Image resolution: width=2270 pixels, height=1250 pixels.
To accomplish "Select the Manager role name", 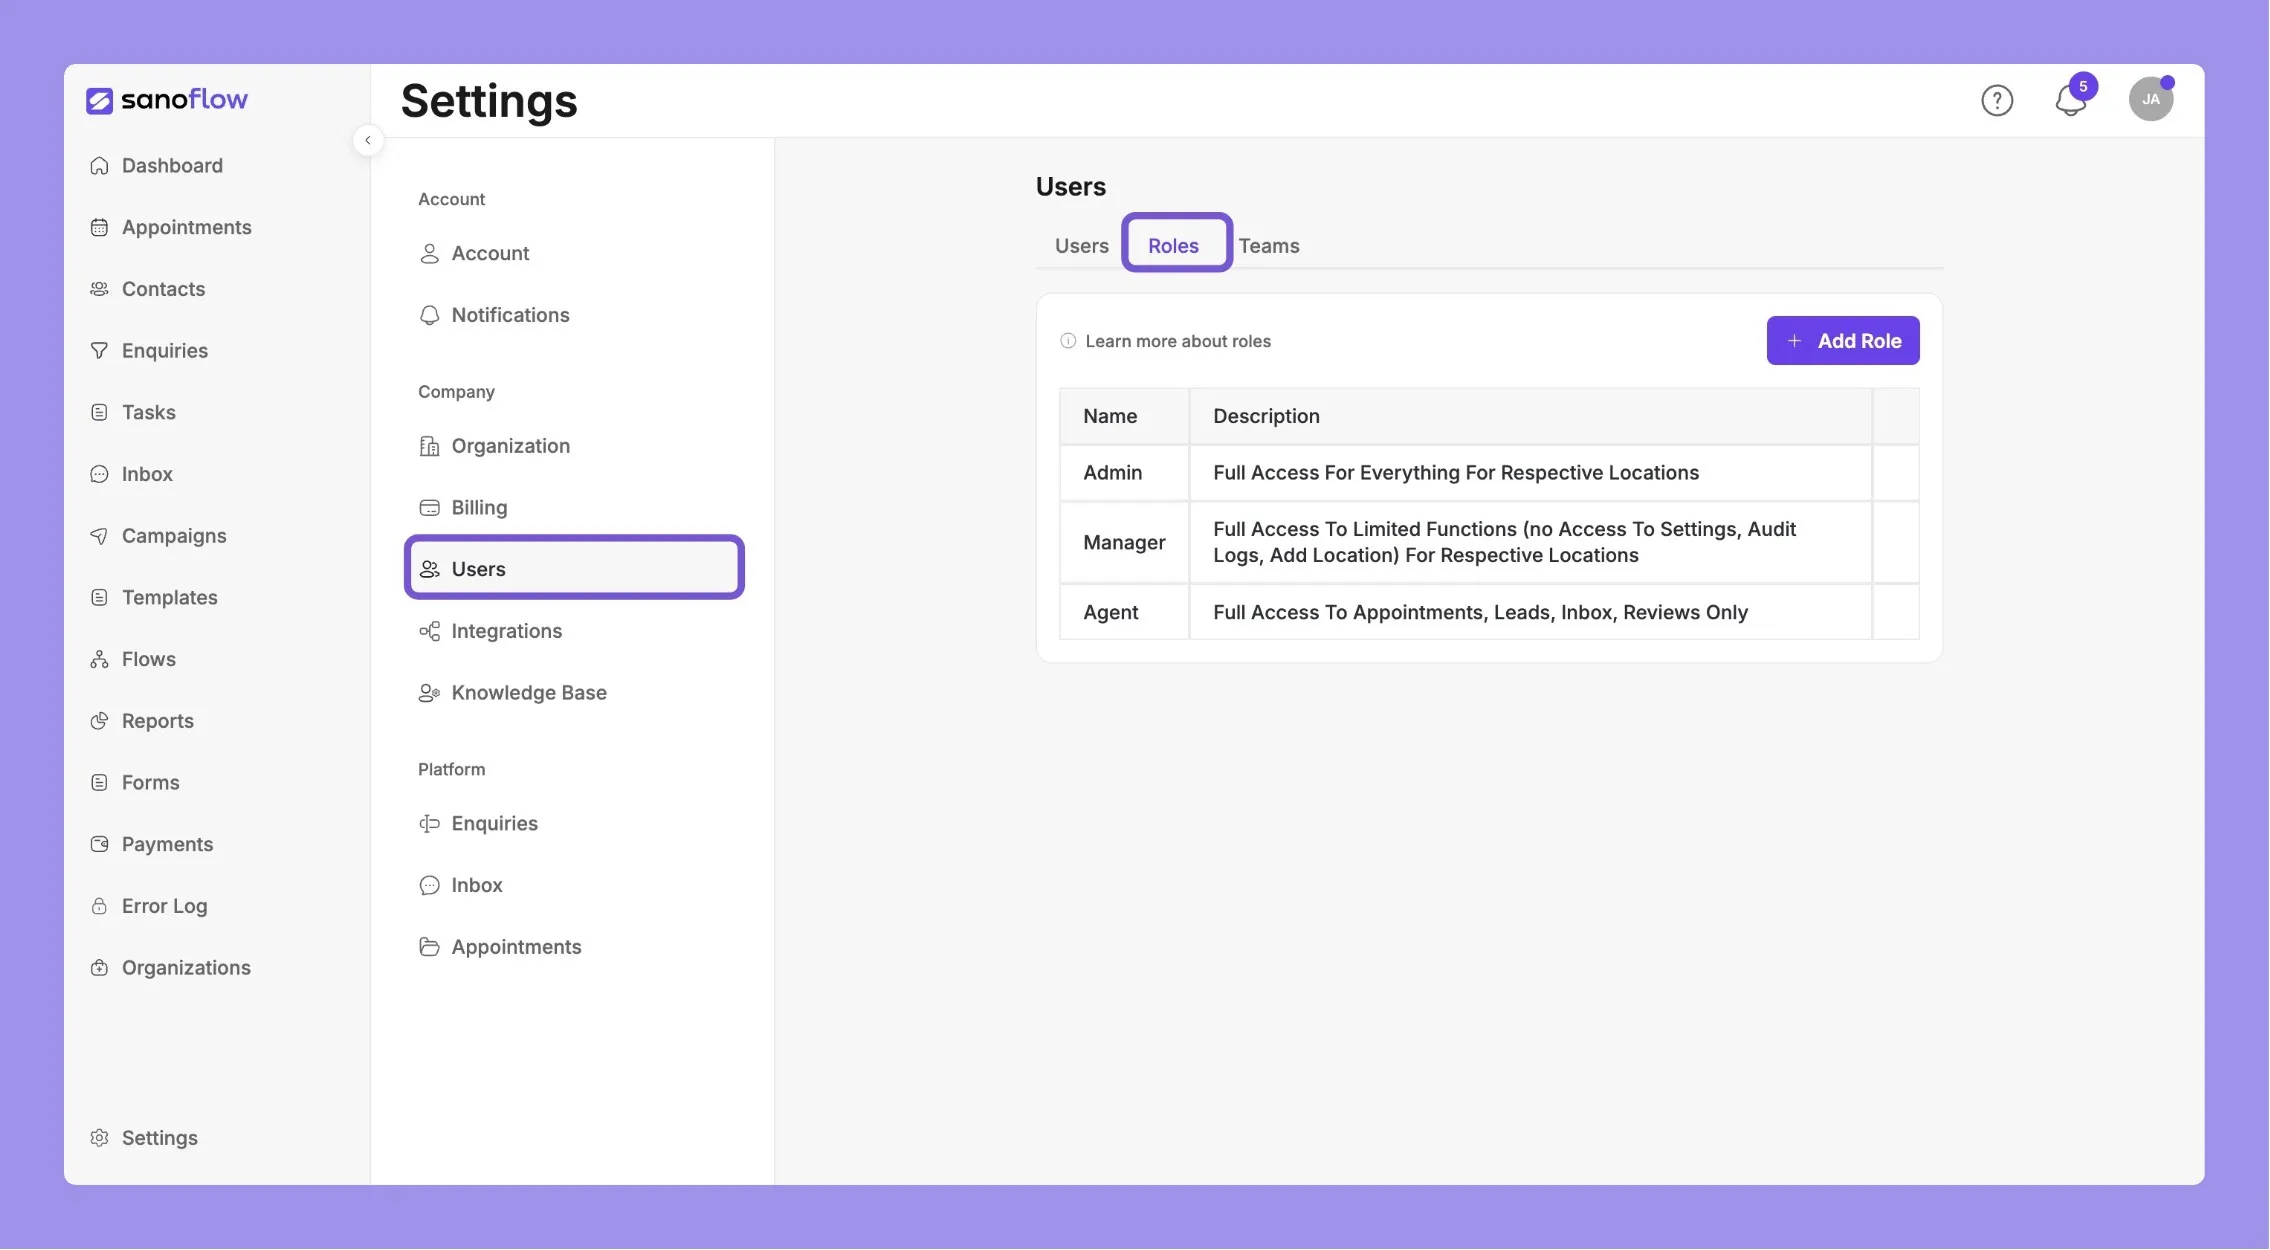I will [1124, 543].
